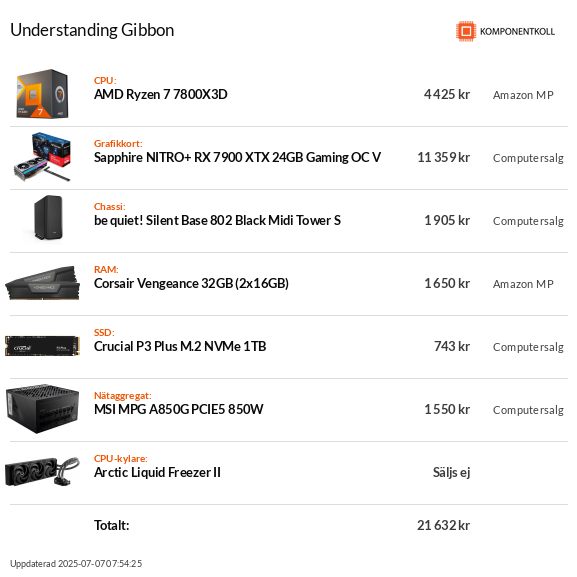Open Computersalg store for graphics card
This screenshot has width=577, height=577.
click(x=528, y=158)
